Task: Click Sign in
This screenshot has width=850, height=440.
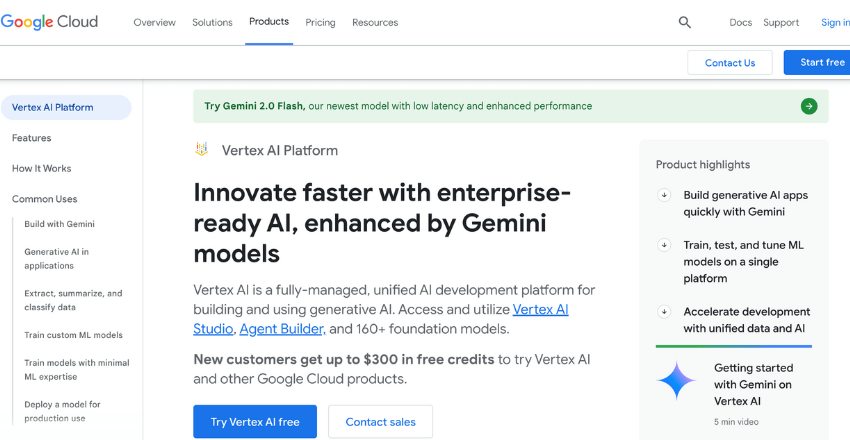Action: pyautogui.click(x=835, y=22)
